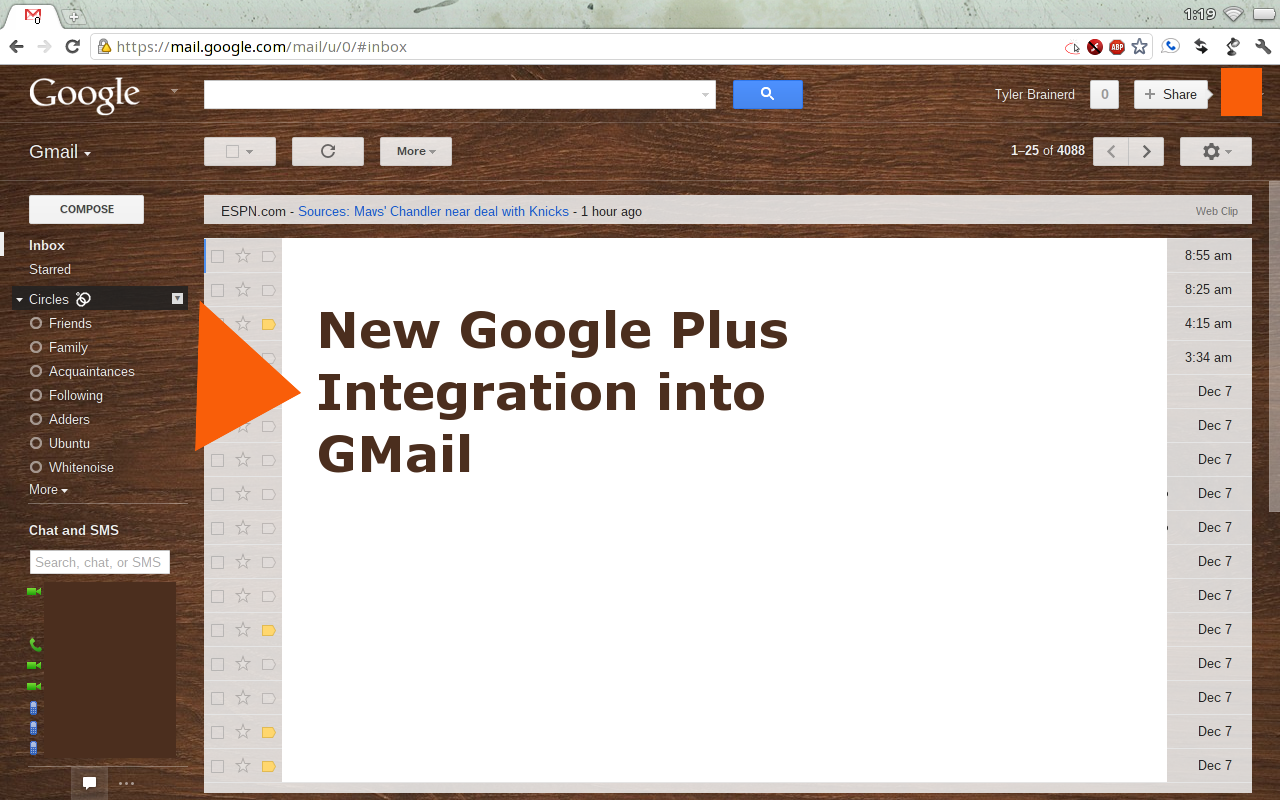1280x800 pixels.
Task: Tick the checkbox on the 8:55 am message
Action: pos(218,256)
